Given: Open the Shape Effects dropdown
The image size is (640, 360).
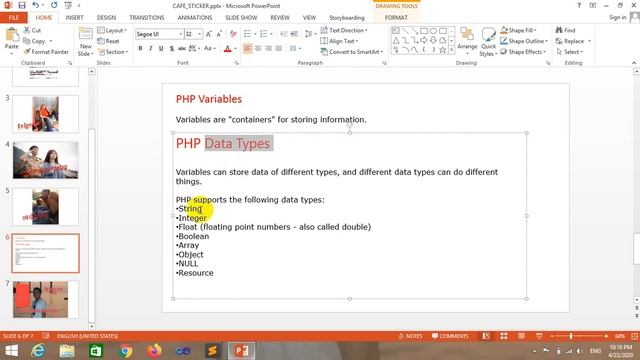Looking at the screenshot, I should click(523, 52).
